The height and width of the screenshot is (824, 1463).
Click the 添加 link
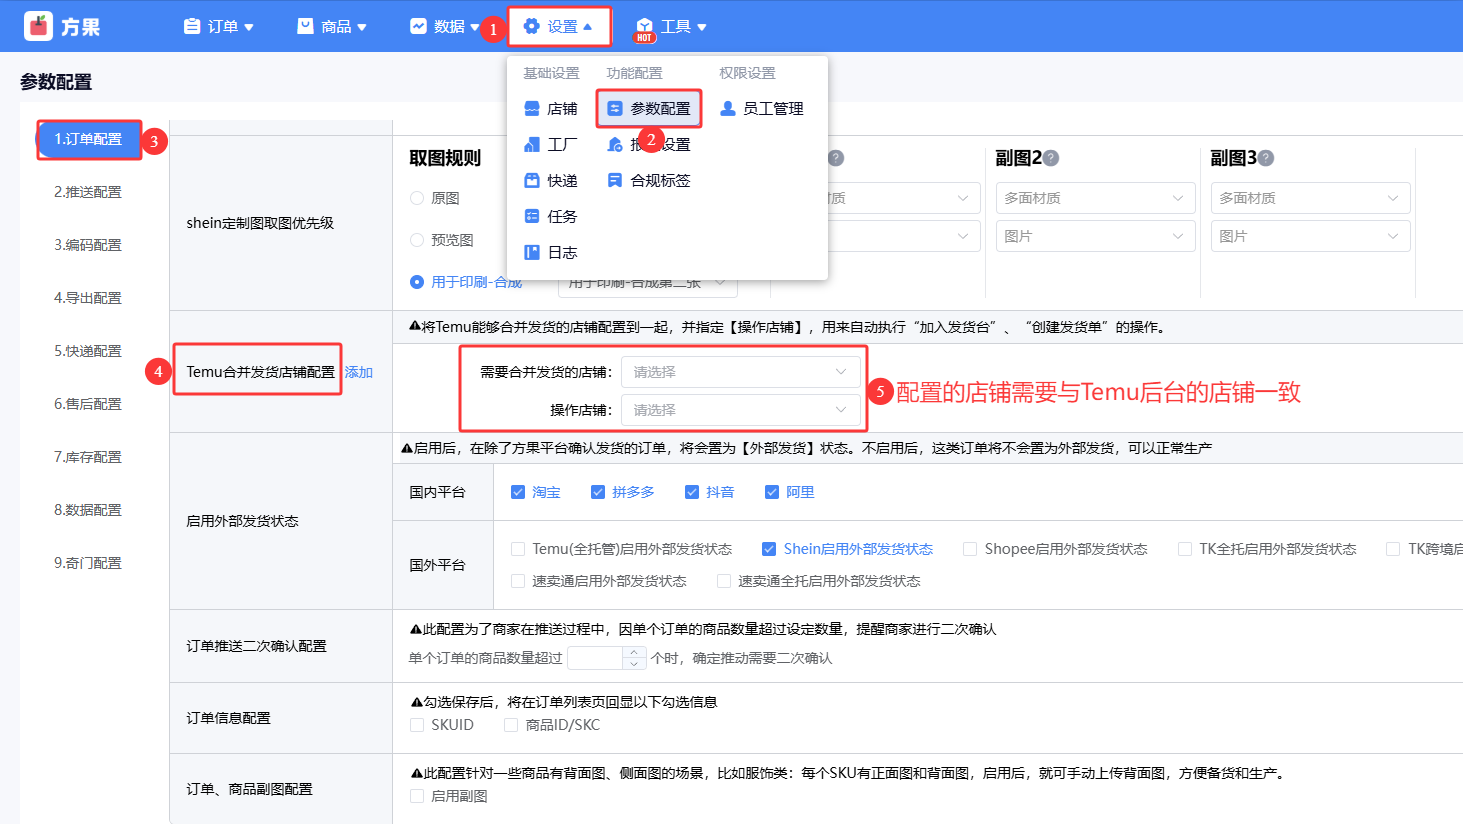[x=359, y=372]
